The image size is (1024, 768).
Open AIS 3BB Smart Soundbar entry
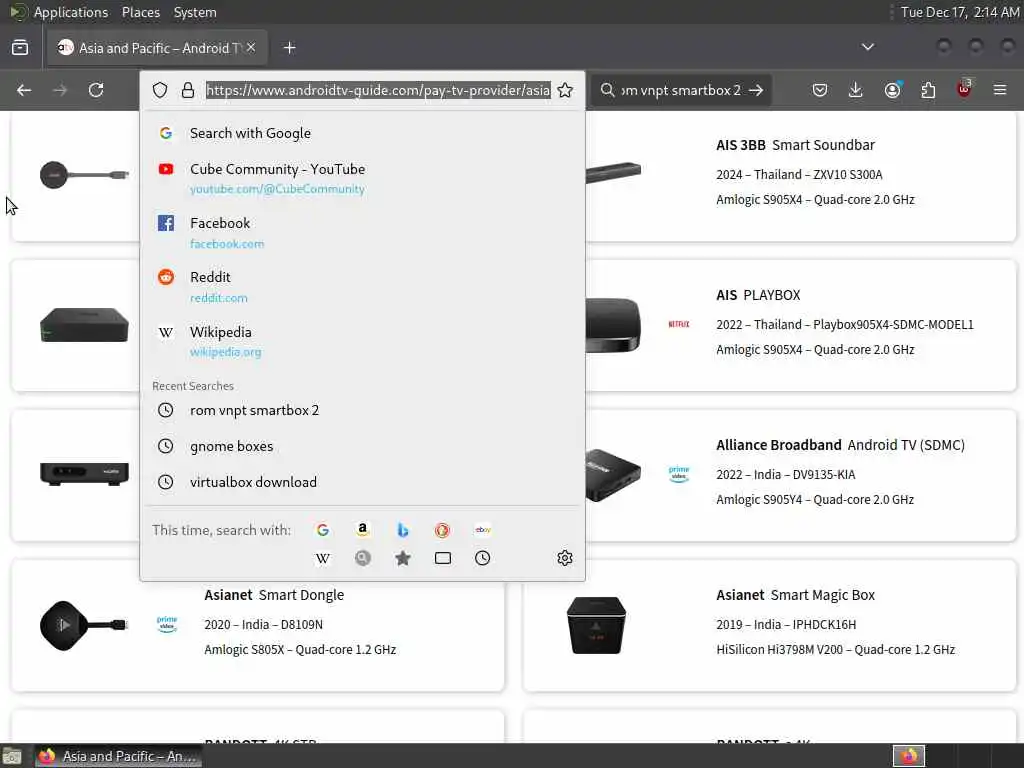pos(795,145)
